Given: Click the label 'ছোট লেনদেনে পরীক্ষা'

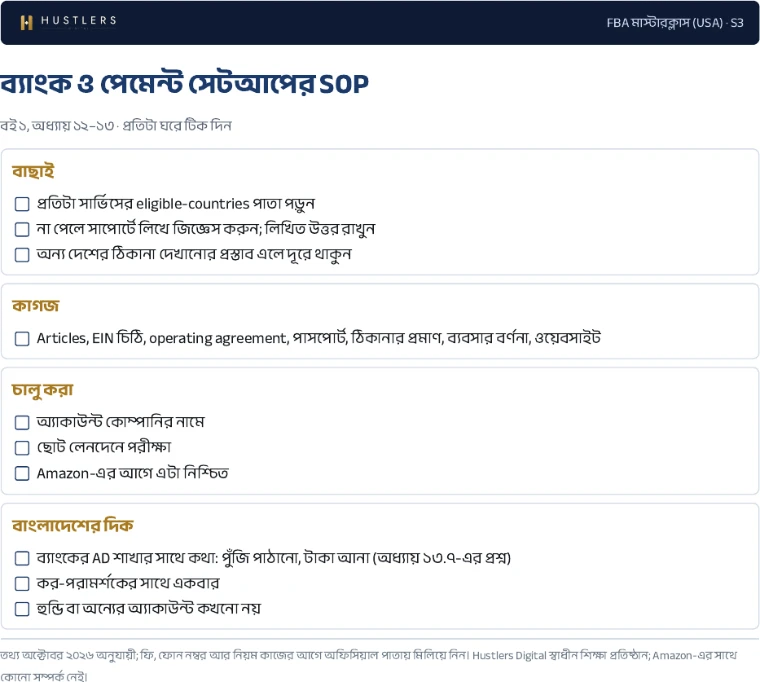Looking at the screenshot, I should click(x=104, y=447).
